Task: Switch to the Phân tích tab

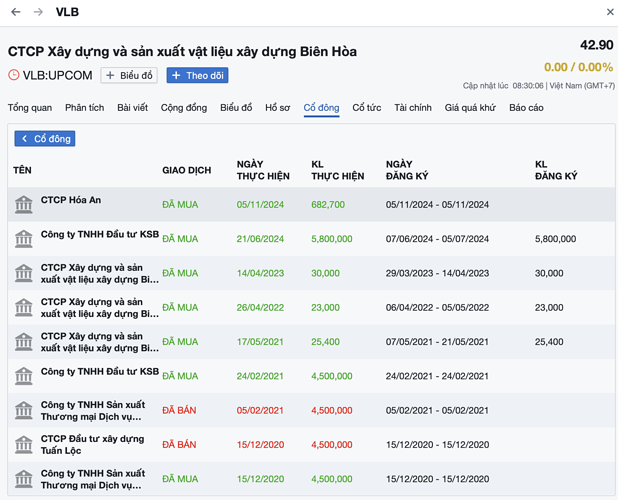Action: pyautogui.click(x=84, y=107)
